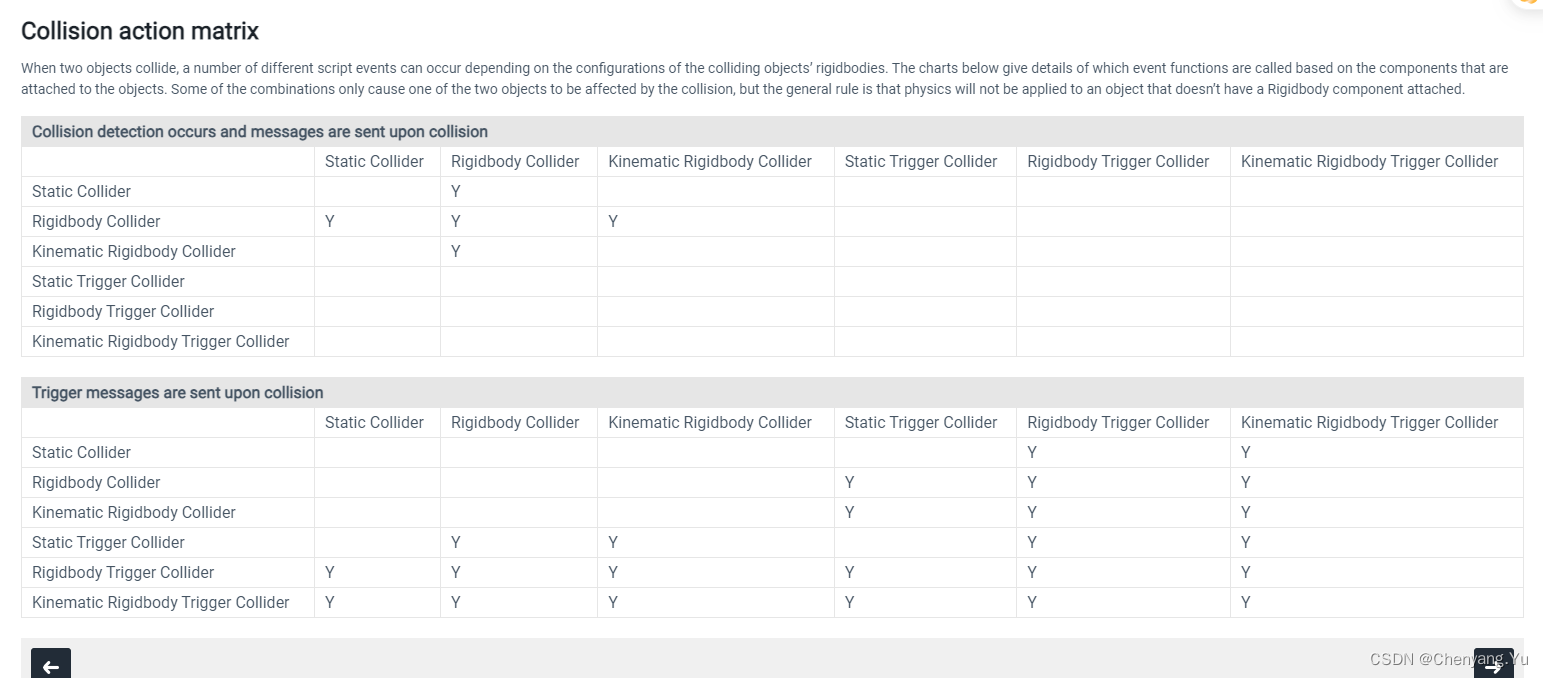Go to previous page with left arrow button
Image resolution: width=1543 pixels, height=678 pixels.
point(51,664)
